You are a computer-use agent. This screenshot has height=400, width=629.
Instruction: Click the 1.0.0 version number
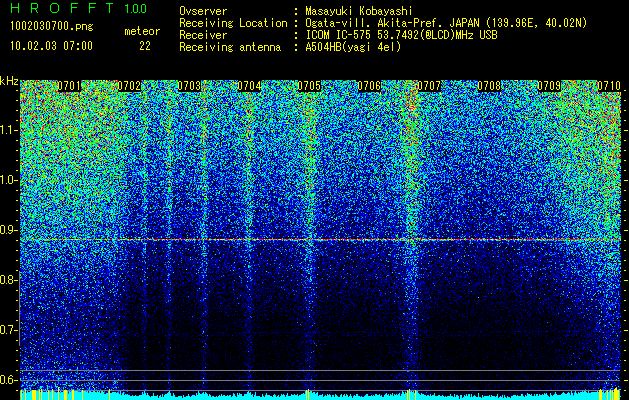pos(136,8)
